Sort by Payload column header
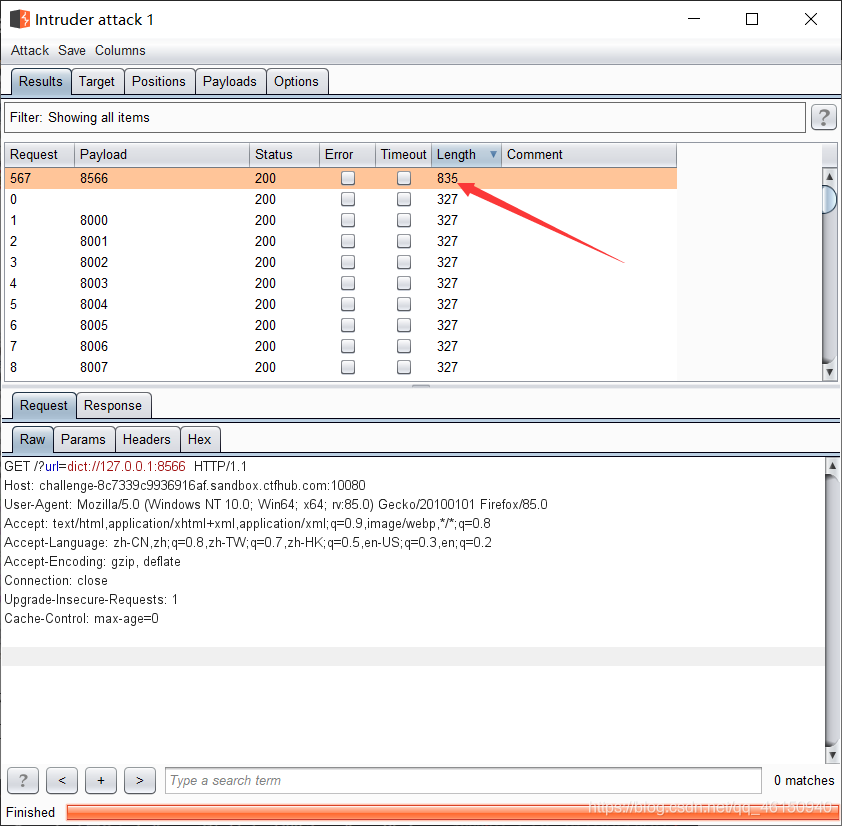Screen dimensions: 842x826 click(x=162, y=155)
